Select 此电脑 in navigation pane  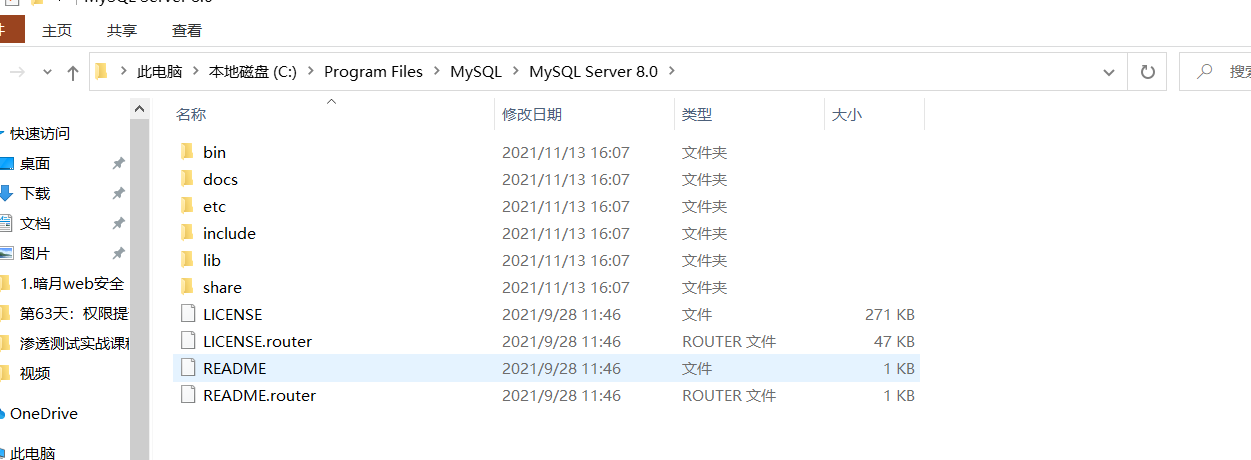[x=32, y=452]
